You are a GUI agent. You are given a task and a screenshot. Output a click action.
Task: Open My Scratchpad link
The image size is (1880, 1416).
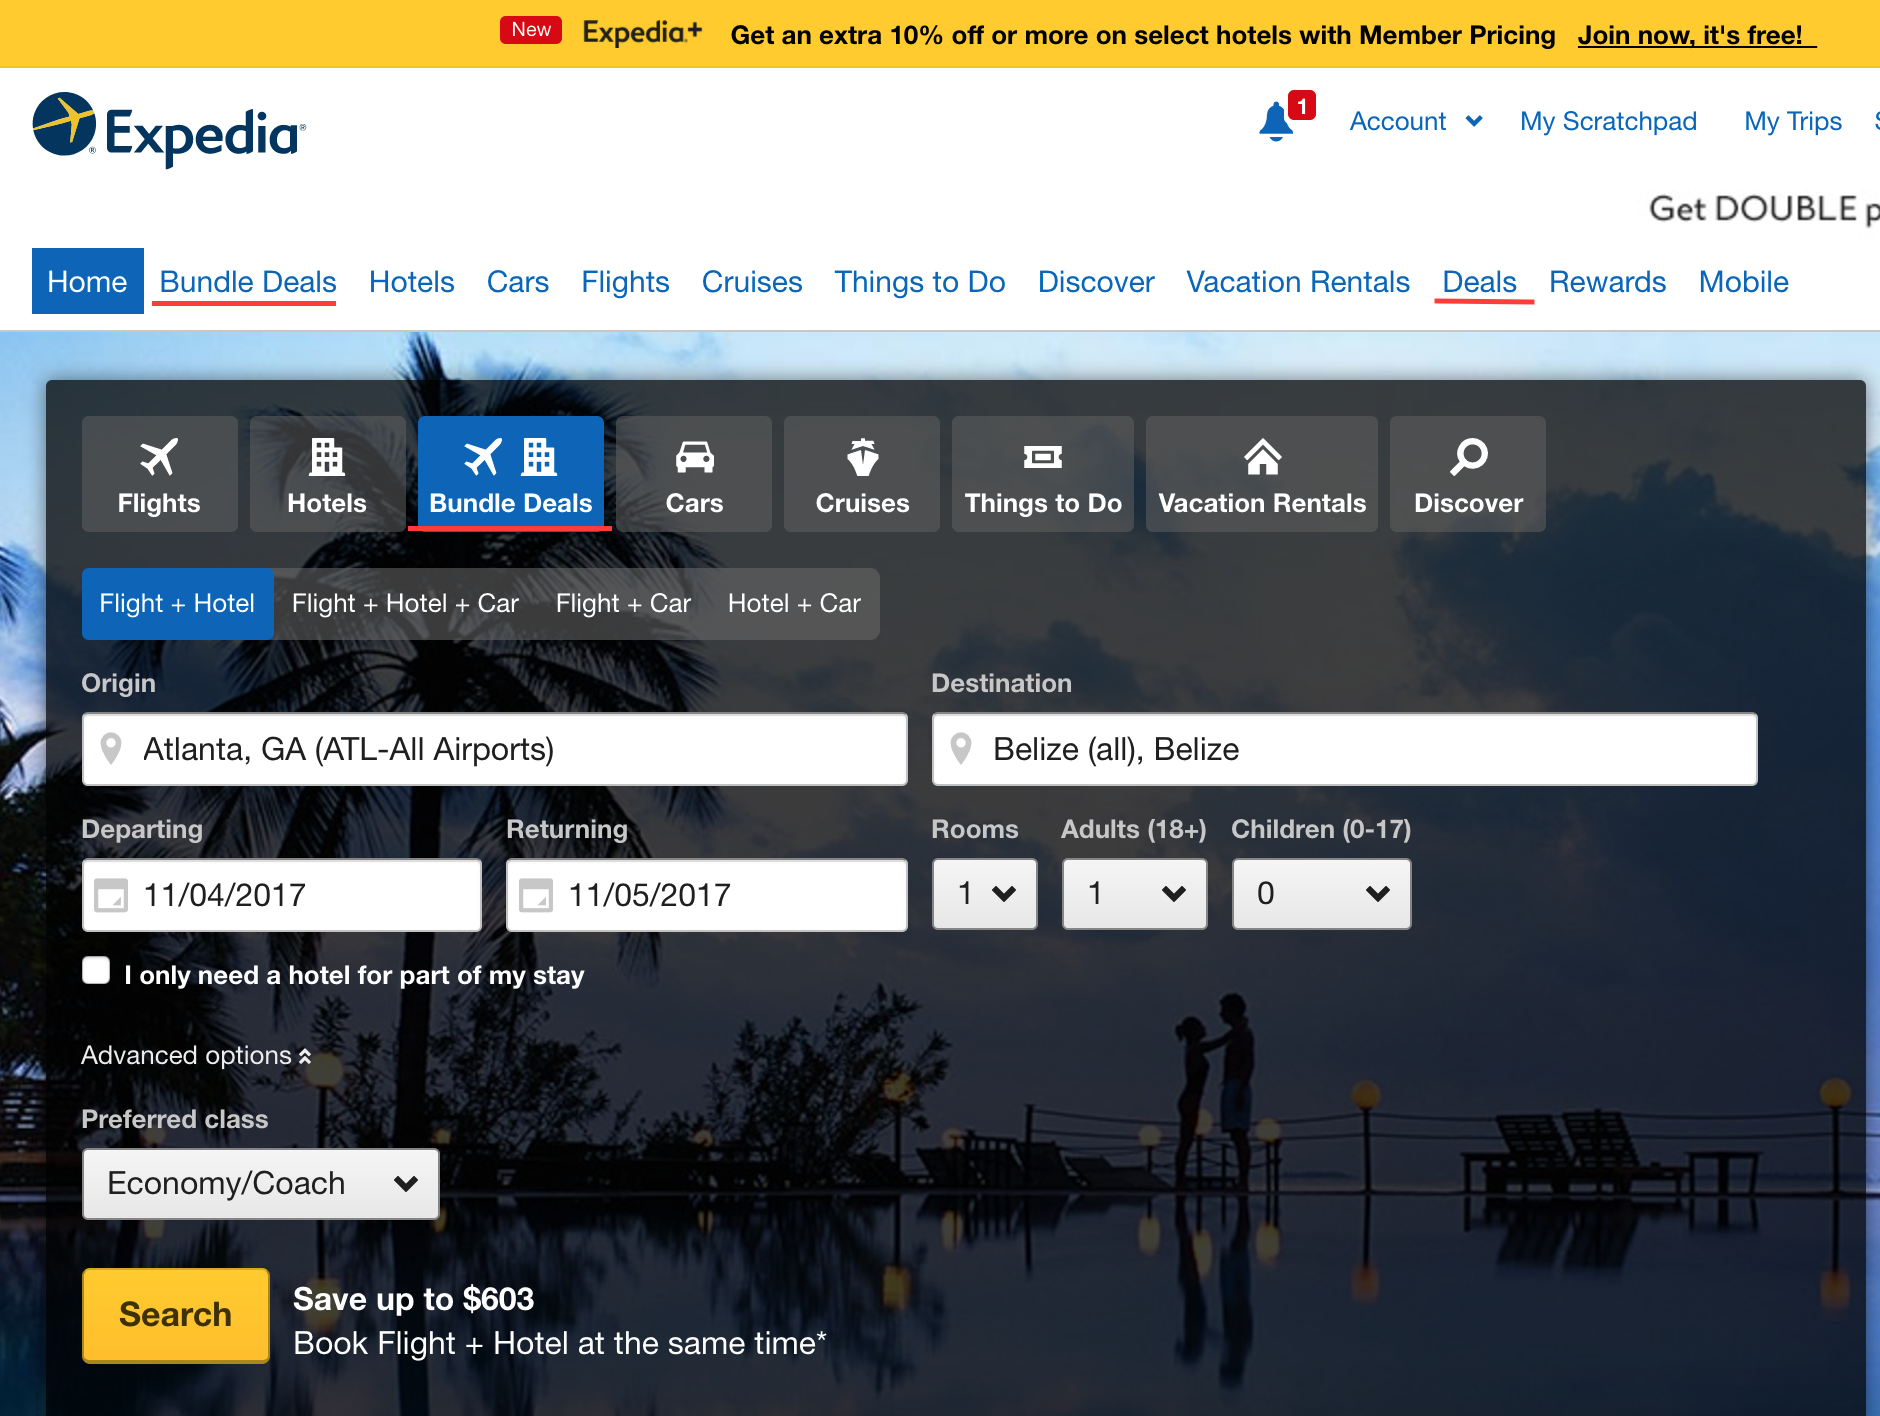pyautogui.click(x=1608, y=121)
